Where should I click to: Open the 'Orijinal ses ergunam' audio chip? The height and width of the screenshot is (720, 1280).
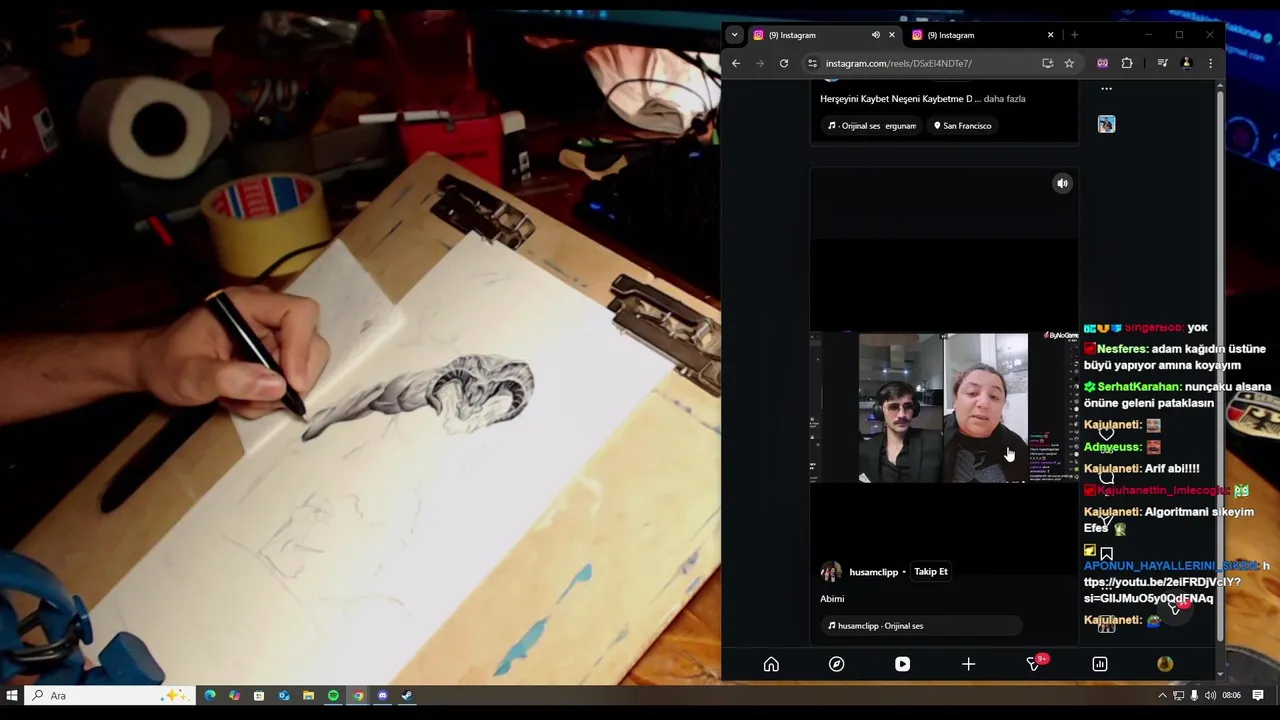tap(872, 126)
